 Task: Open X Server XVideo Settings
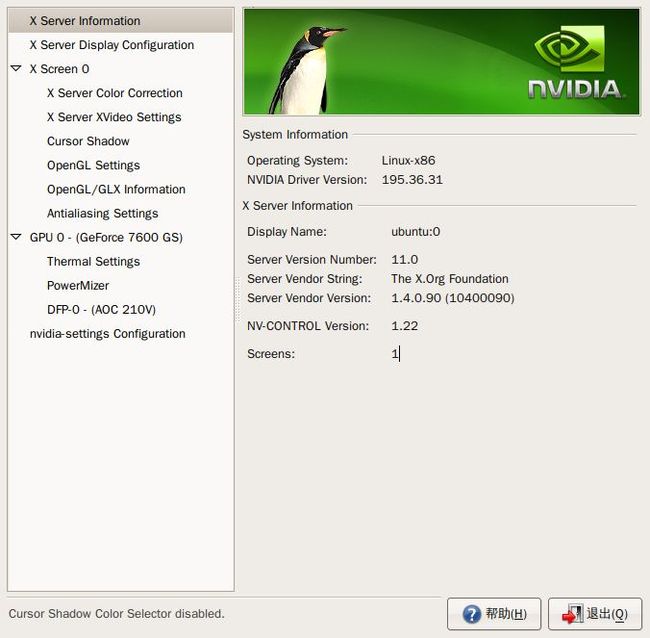coord(114,117)
